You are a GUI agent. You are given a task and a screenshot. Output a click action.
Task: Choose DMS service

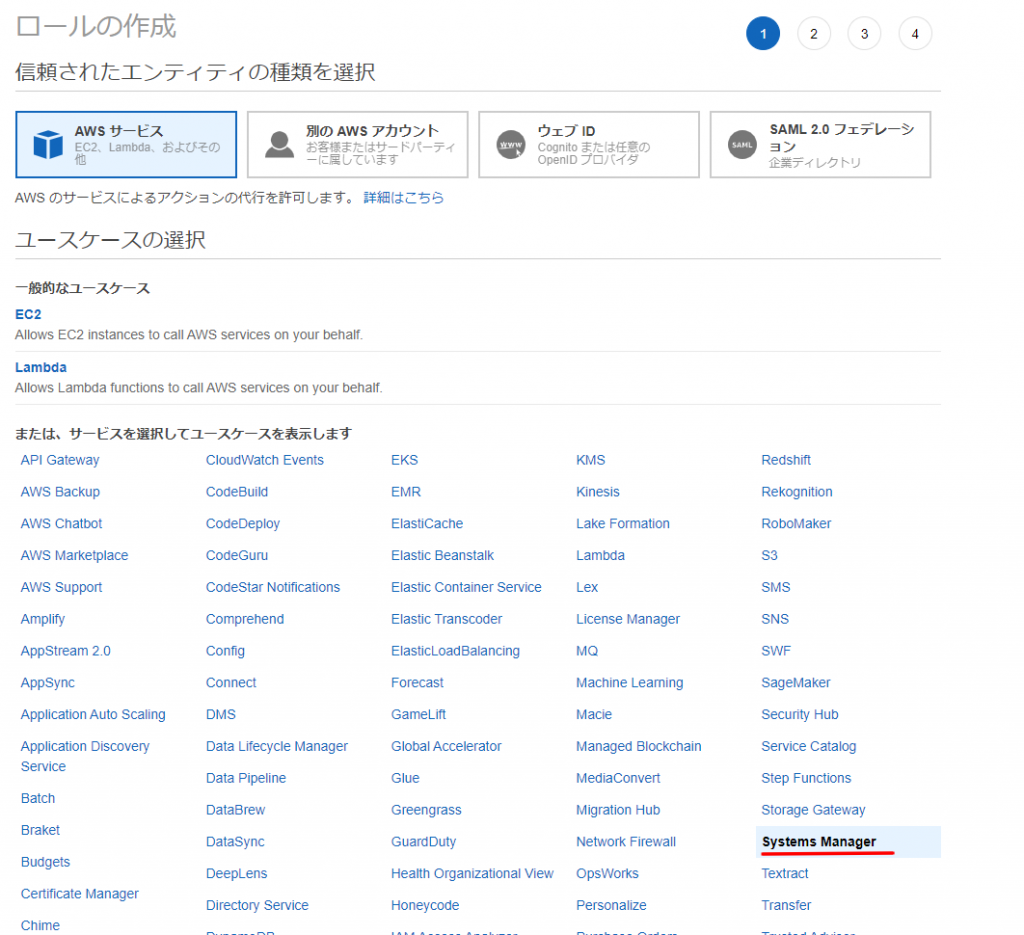221,714
